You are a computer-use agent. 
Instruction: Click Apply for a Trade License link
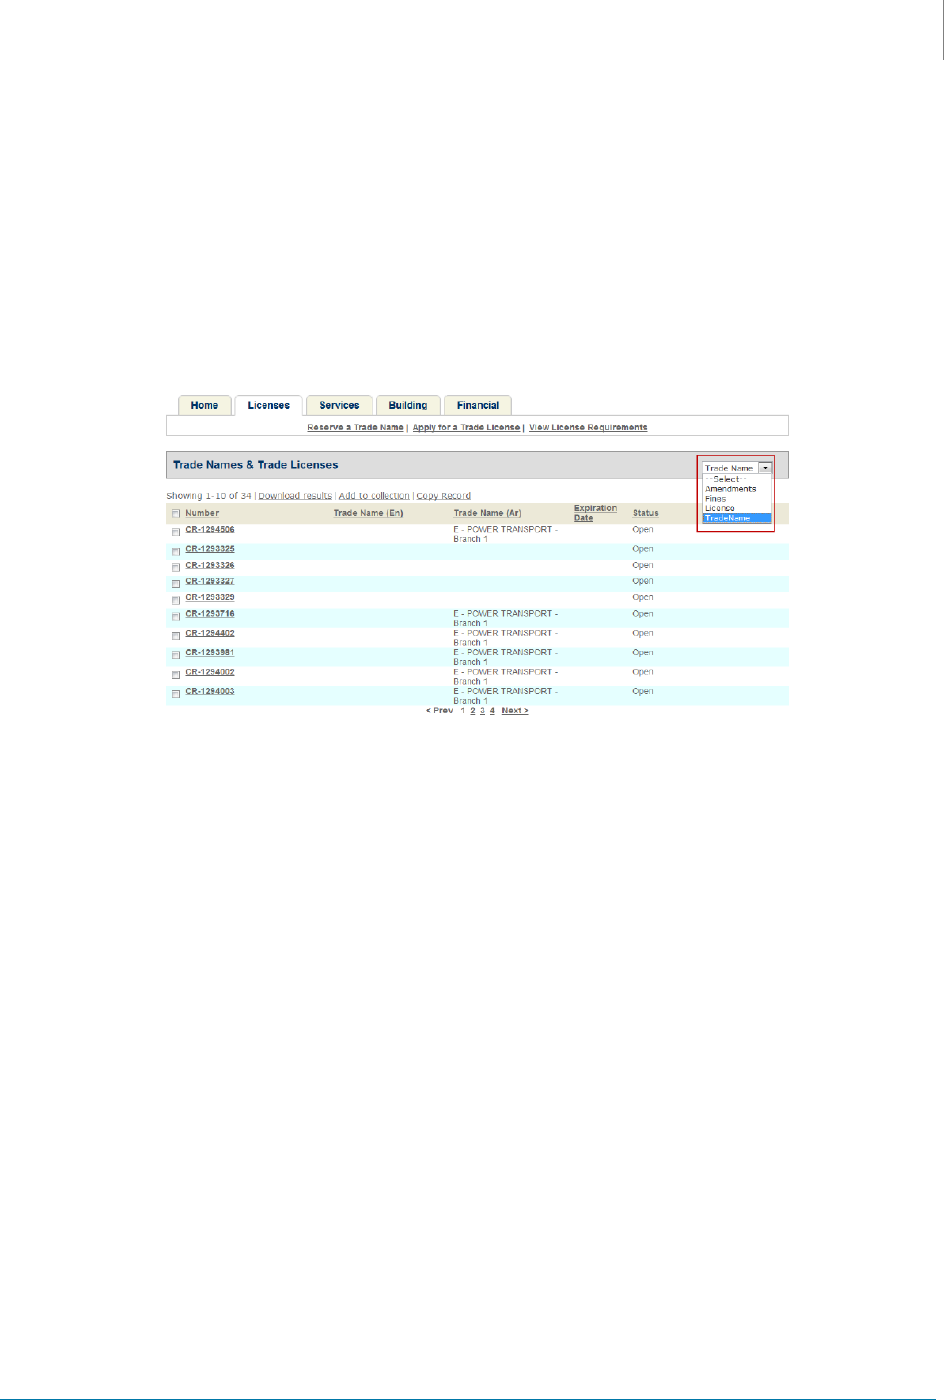pyautogui.click(x=466, y=427)
